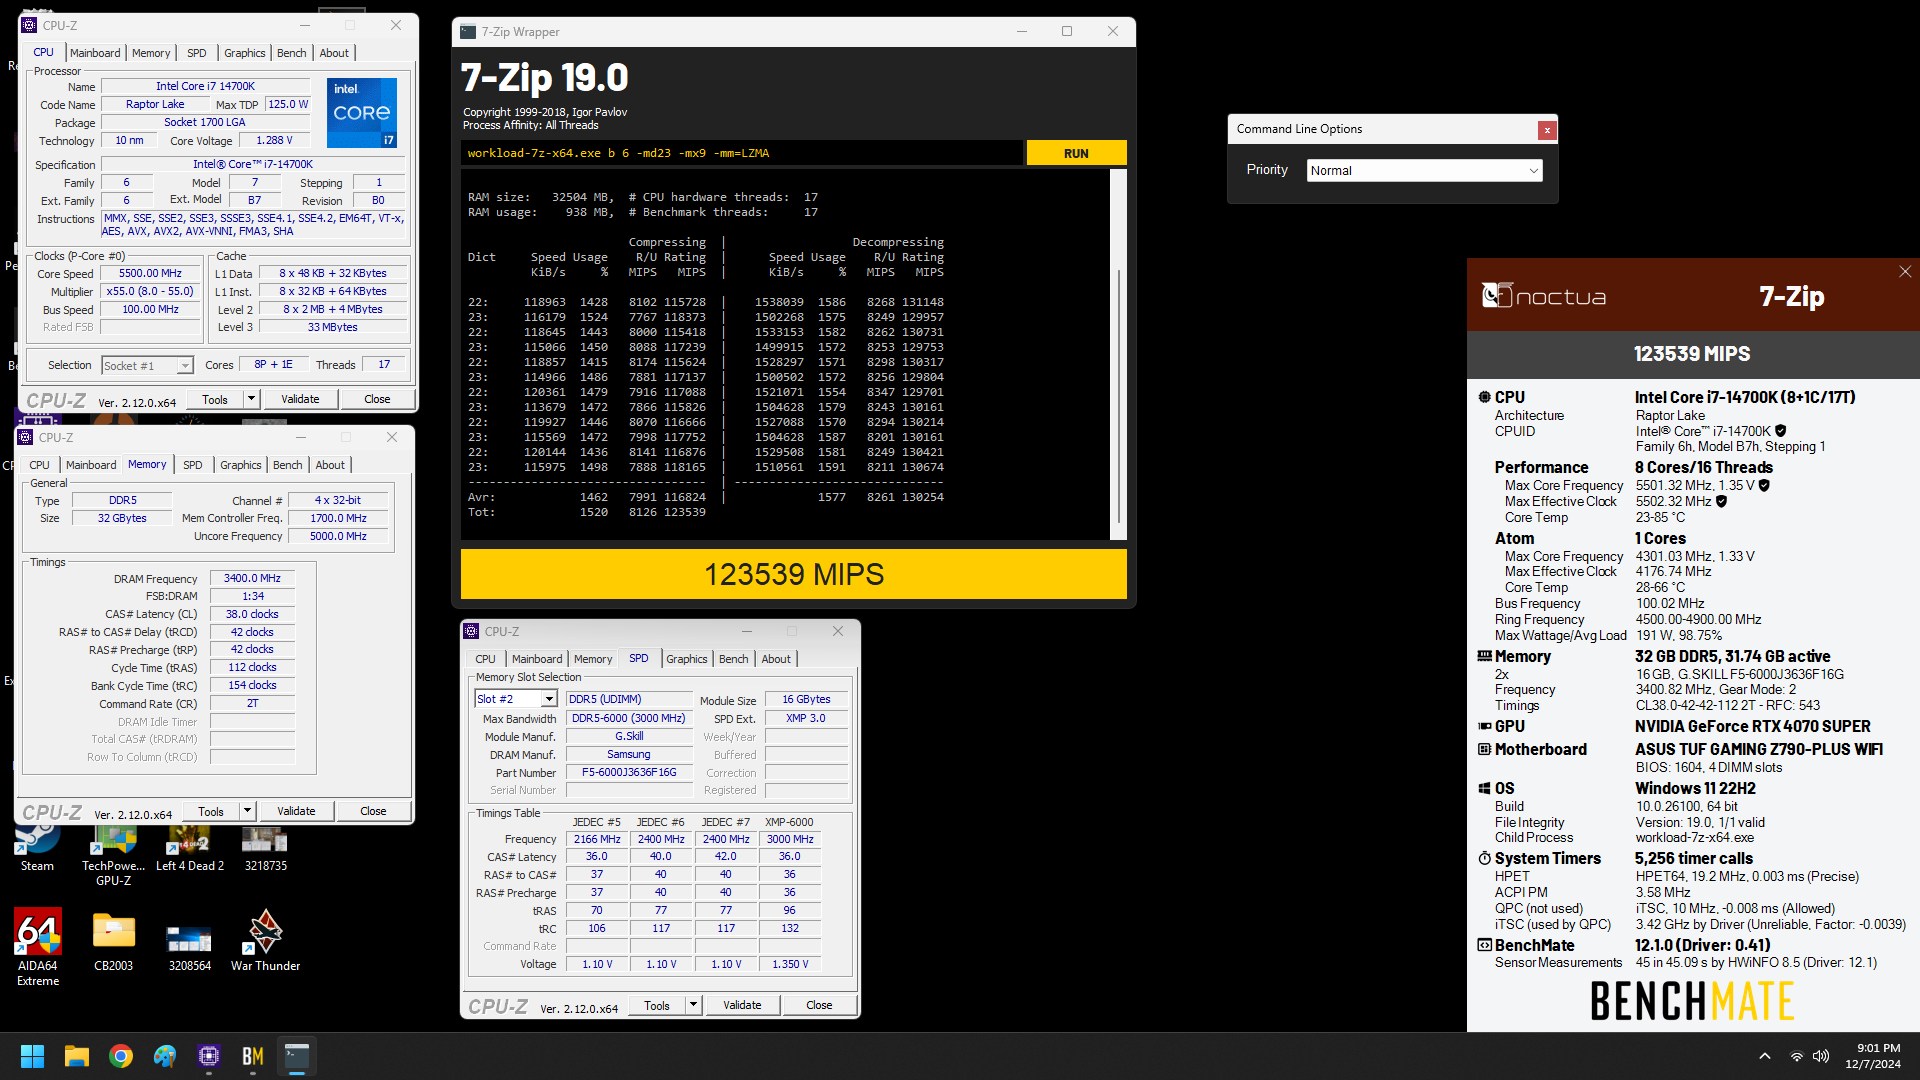The width and height of the screenshot is (1920, 1080).
Task: Open the Priority dropdown set to Normal
Action: 1424,171
